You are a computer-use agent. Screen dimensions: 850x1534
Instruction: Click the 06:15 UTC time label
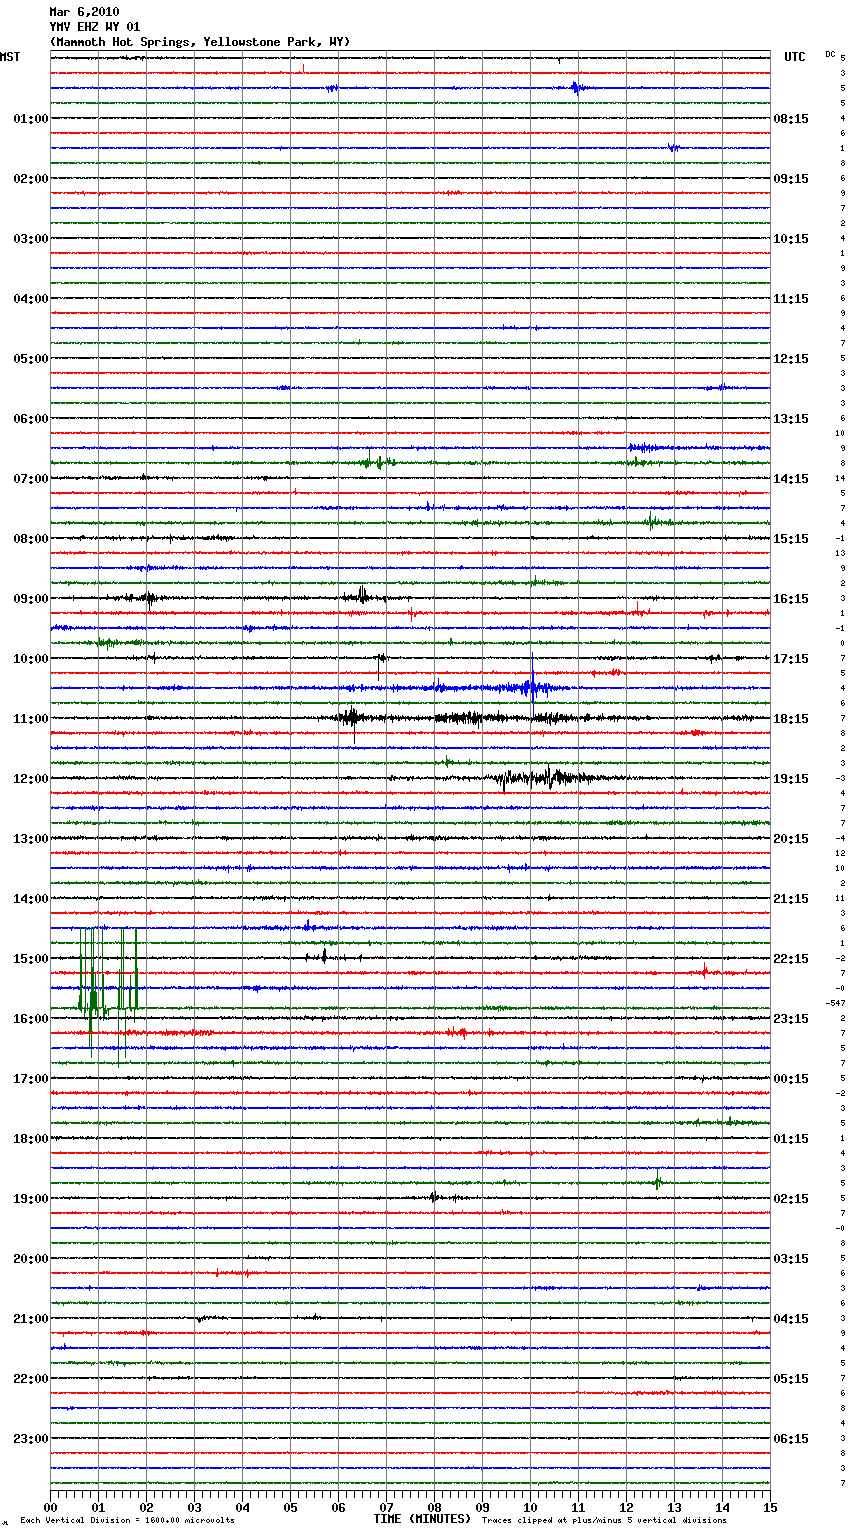click(791, 1439)
